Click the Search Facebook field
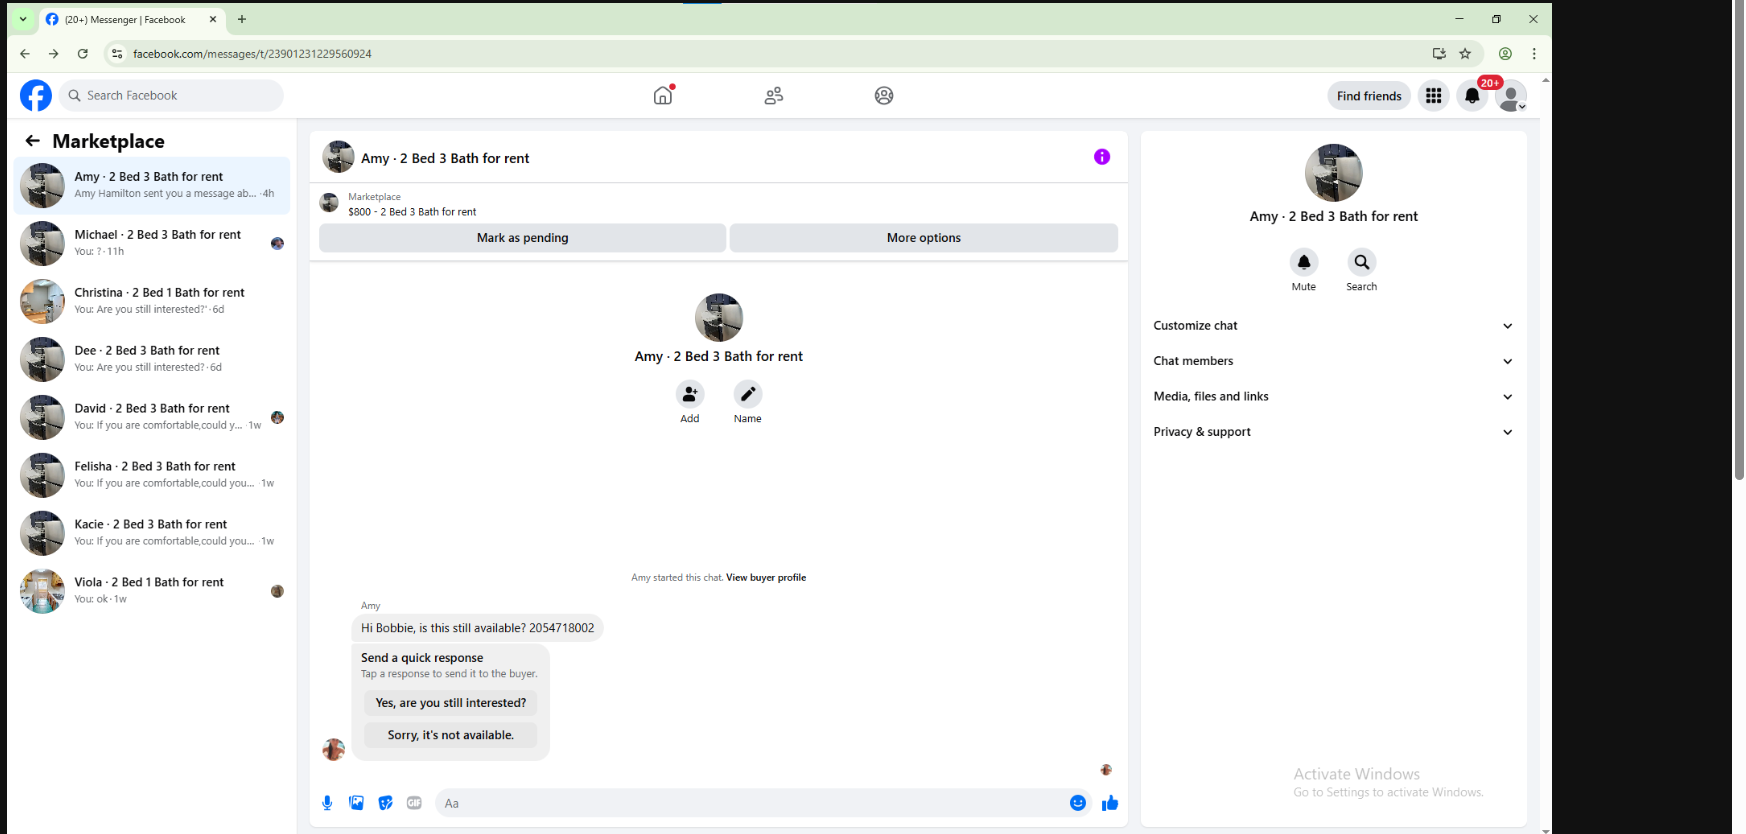The width and height of the screenshot is (1746, 834). (x=171, y=96)
